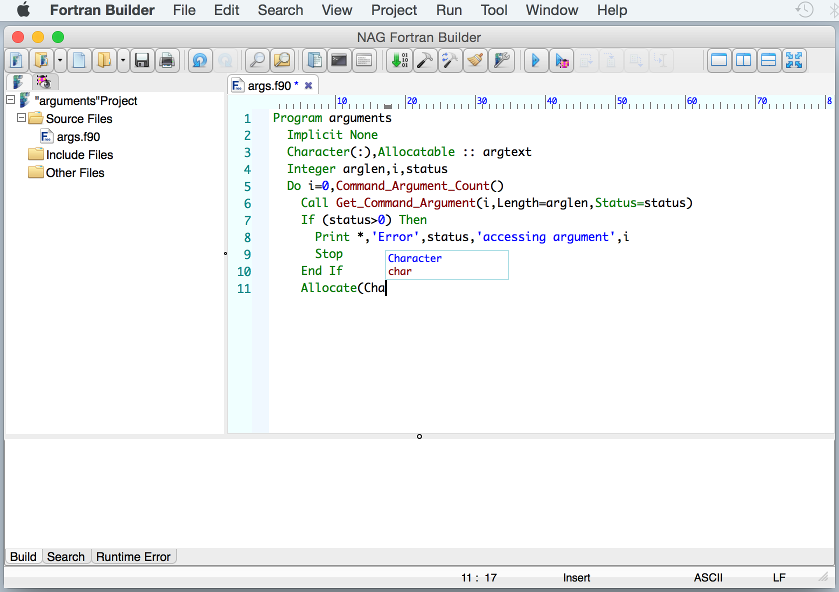The width and height of the screenshot is (839, 592).
Task: Select the Other Files folder
Action: [x=75, y=173]
